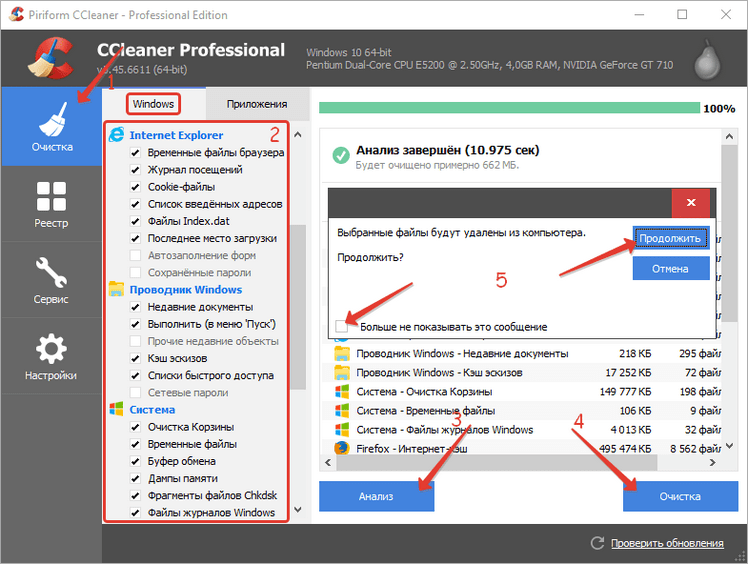
Task: Select the Система category header
Action: pyautogui.click(x=152, y=410)
